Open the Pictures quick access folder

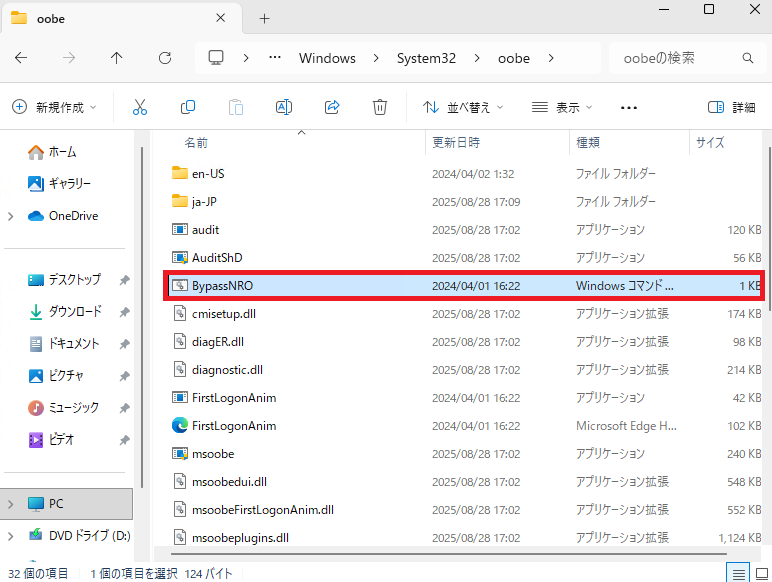click(56, 376)
